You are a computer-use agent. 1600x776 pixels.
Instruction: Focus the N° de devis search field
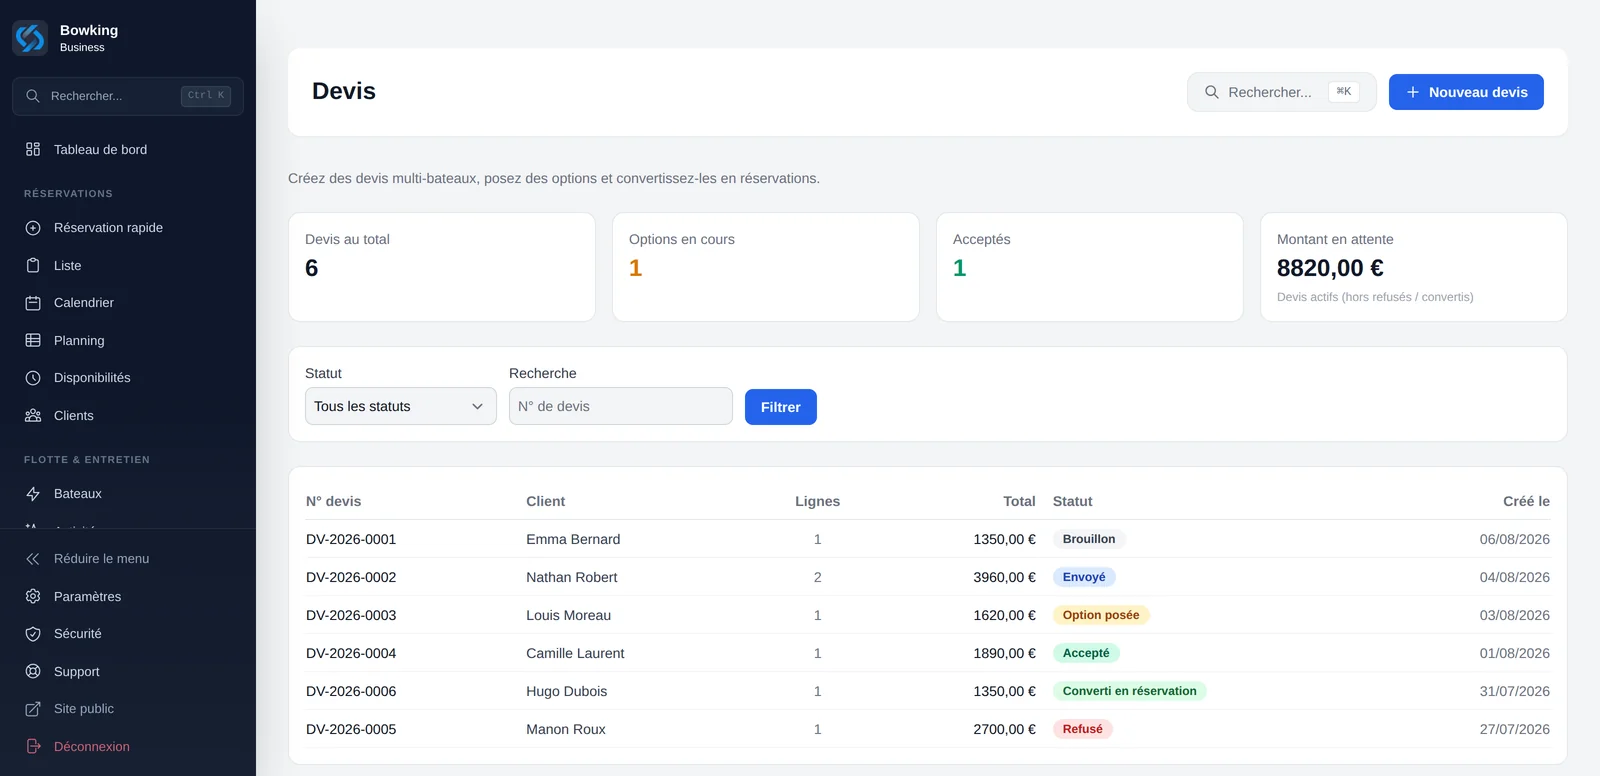tap(621, 406)
